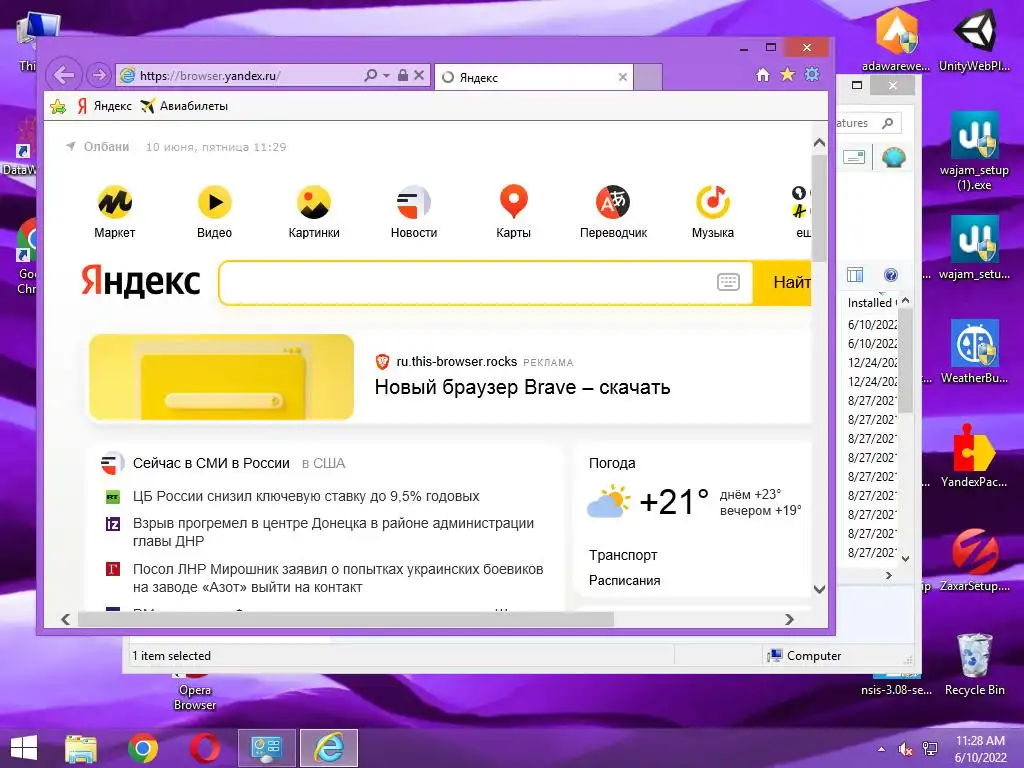Click the volume muted tray icon
The height and width of the screenshot is (768, 1024).
906,749
